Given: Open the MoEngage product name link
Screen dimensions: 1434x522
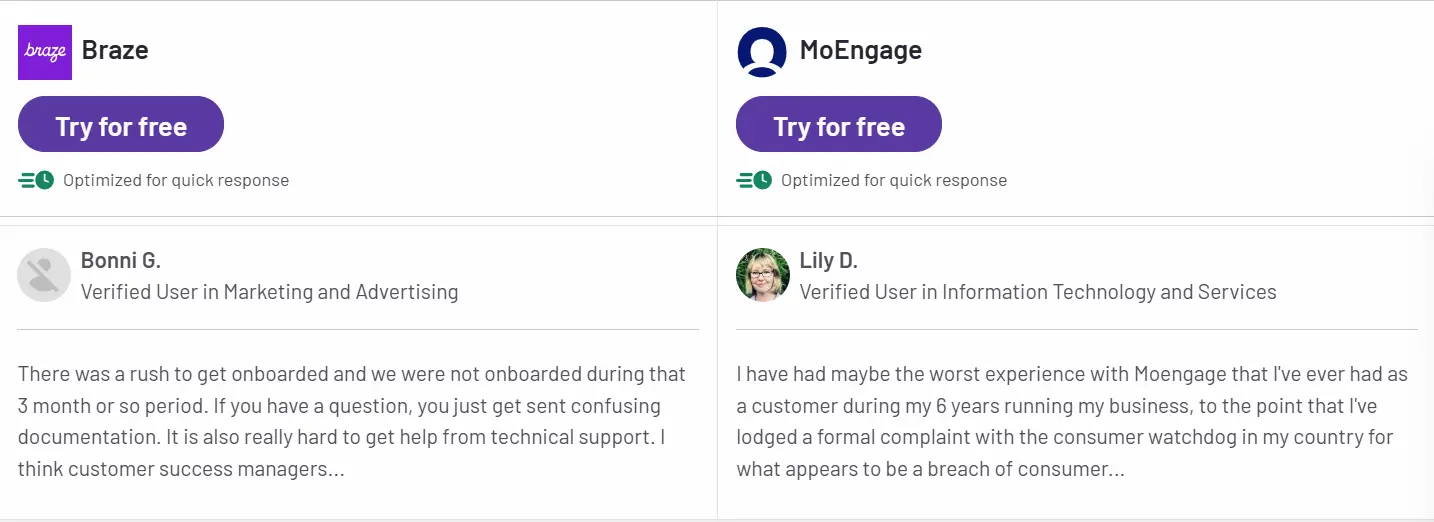Looking at the screenshot, I should click(x=860, y=50).
